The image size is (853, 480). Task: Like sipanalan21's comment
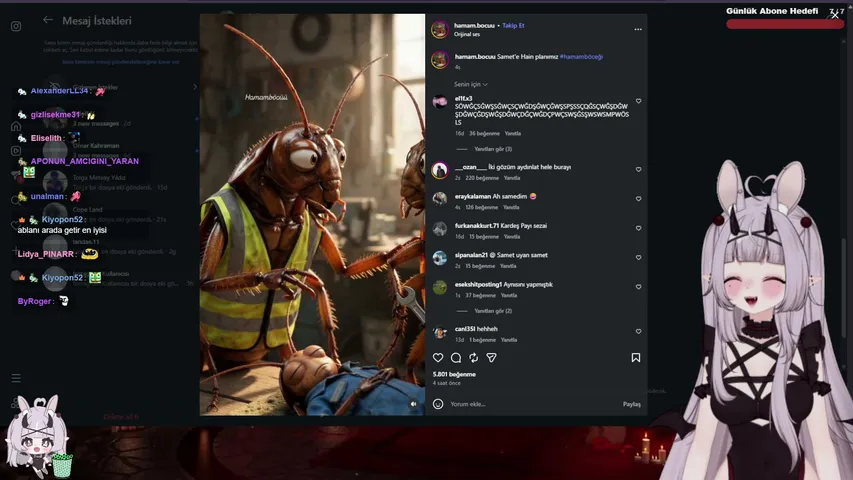click(639, 257)
